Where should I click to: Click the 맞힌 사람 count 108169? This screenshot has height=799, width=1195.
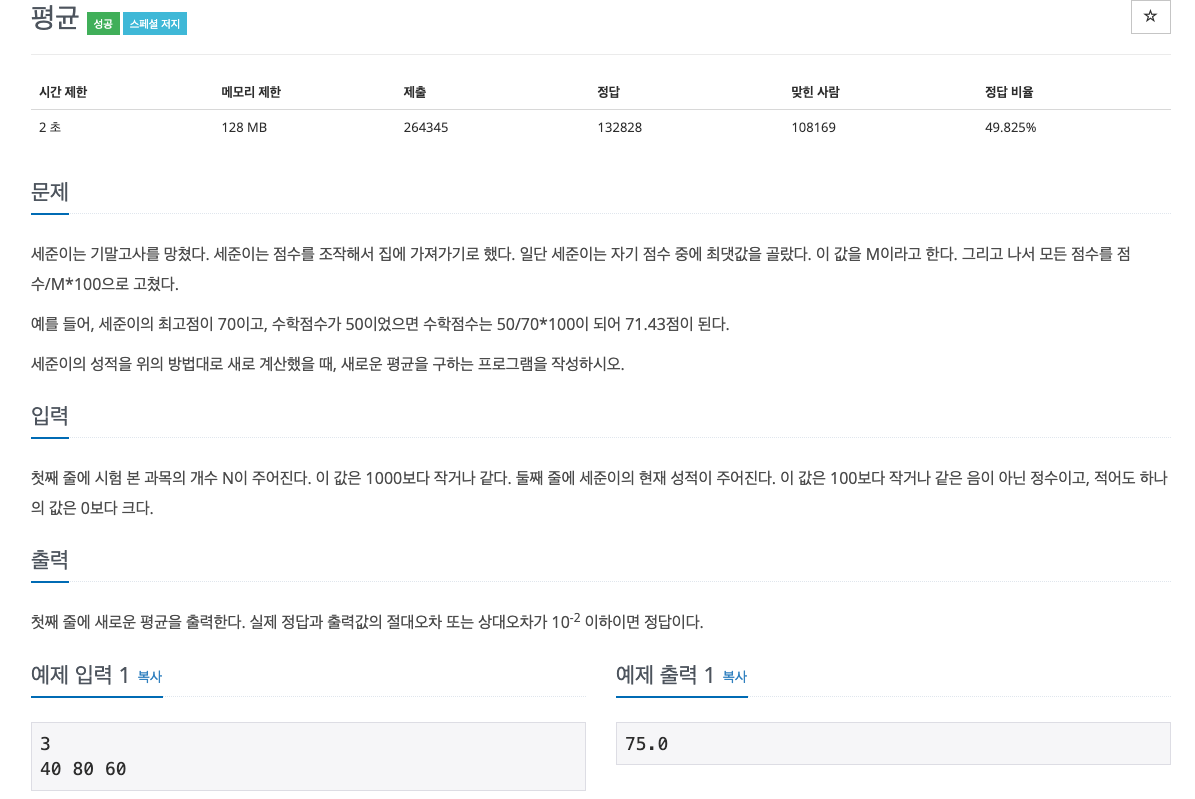[x=813, y=127]
